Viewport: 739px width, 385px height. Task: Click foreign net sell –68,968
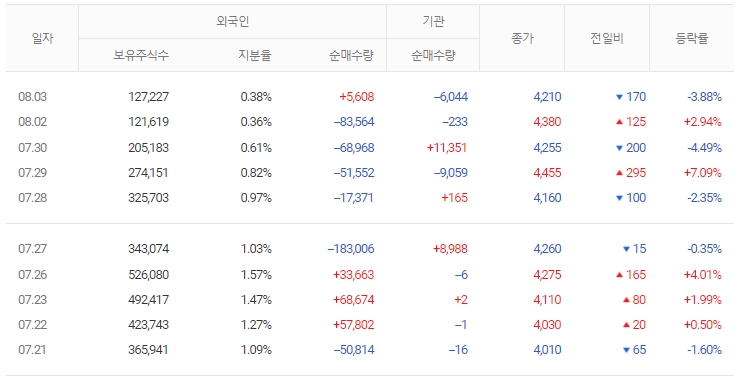point(354,147)
